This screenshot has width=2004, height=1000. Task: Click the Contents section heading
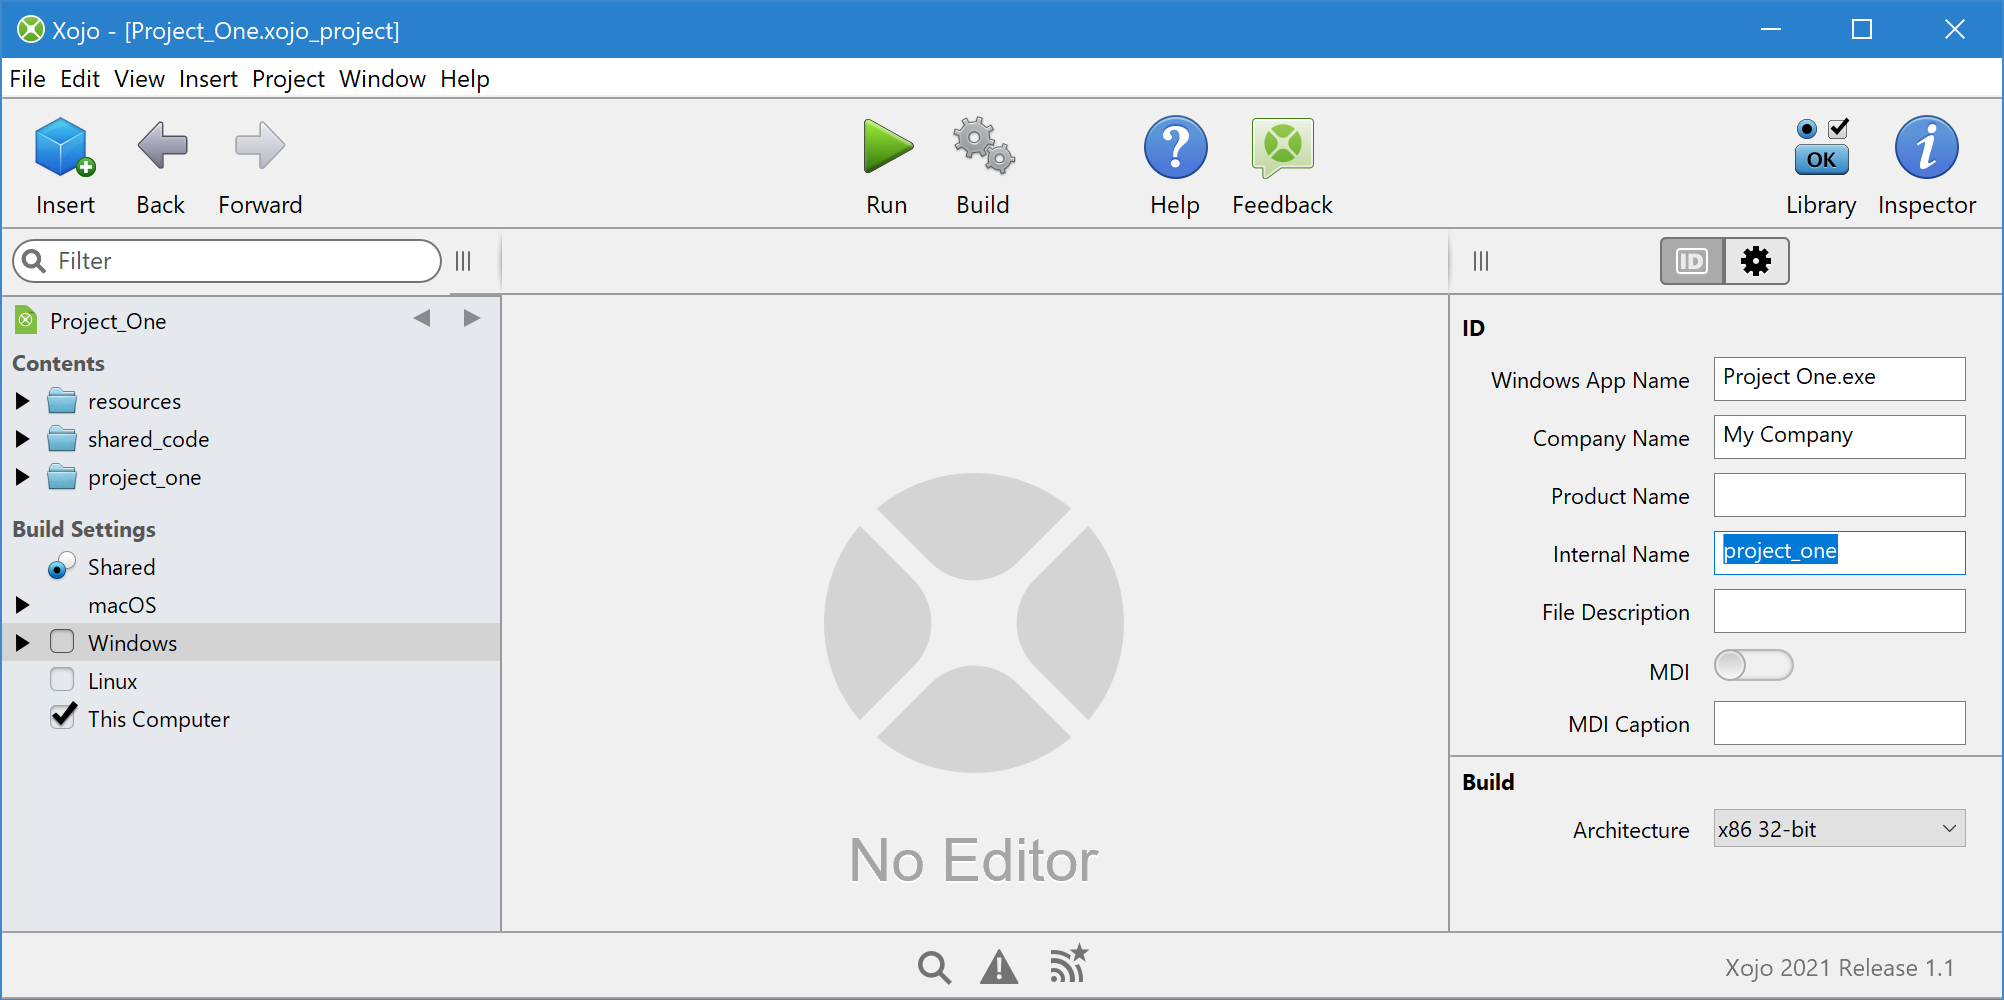point(58,363)
